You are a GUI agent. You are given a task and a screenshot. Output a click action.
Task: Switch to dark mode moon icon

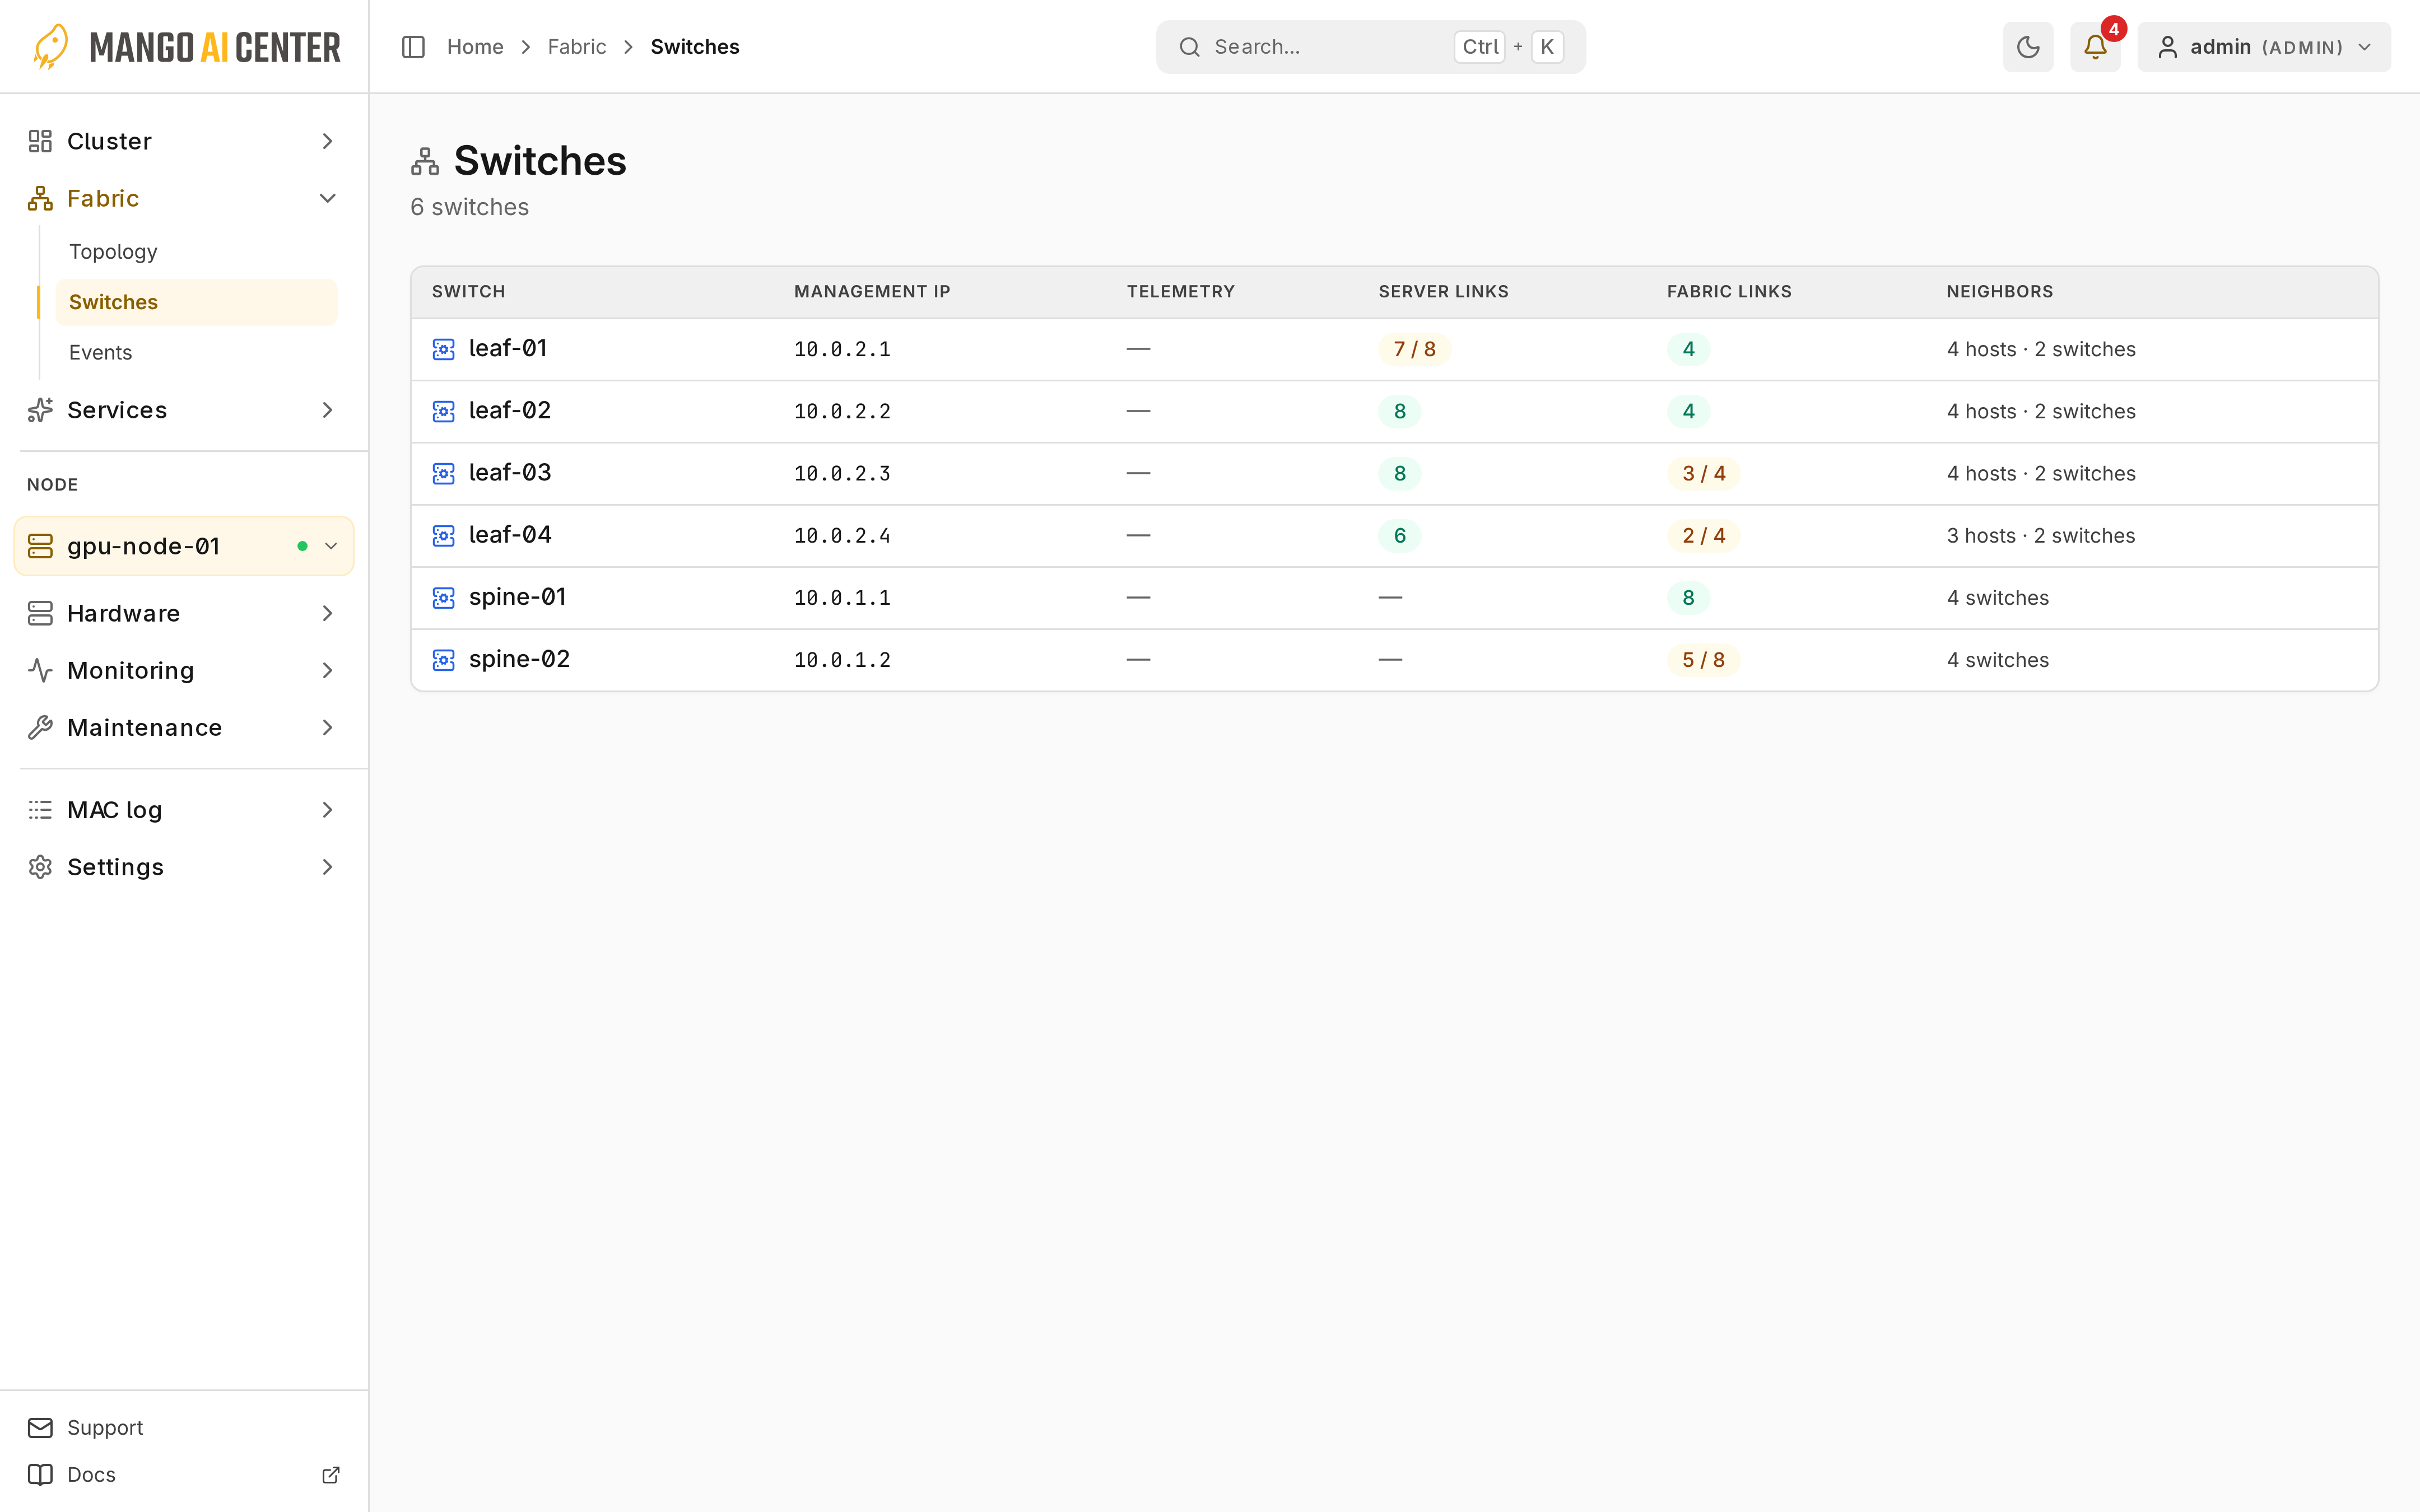tap(2027, 47)
